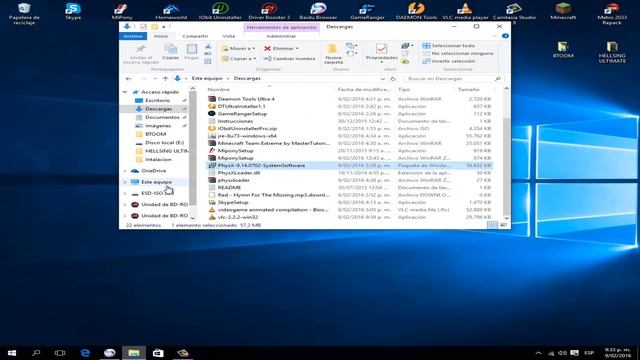640x360 pixels.
Task: Click the scissors Cortar icon
Action: click(x=208, y=46)
